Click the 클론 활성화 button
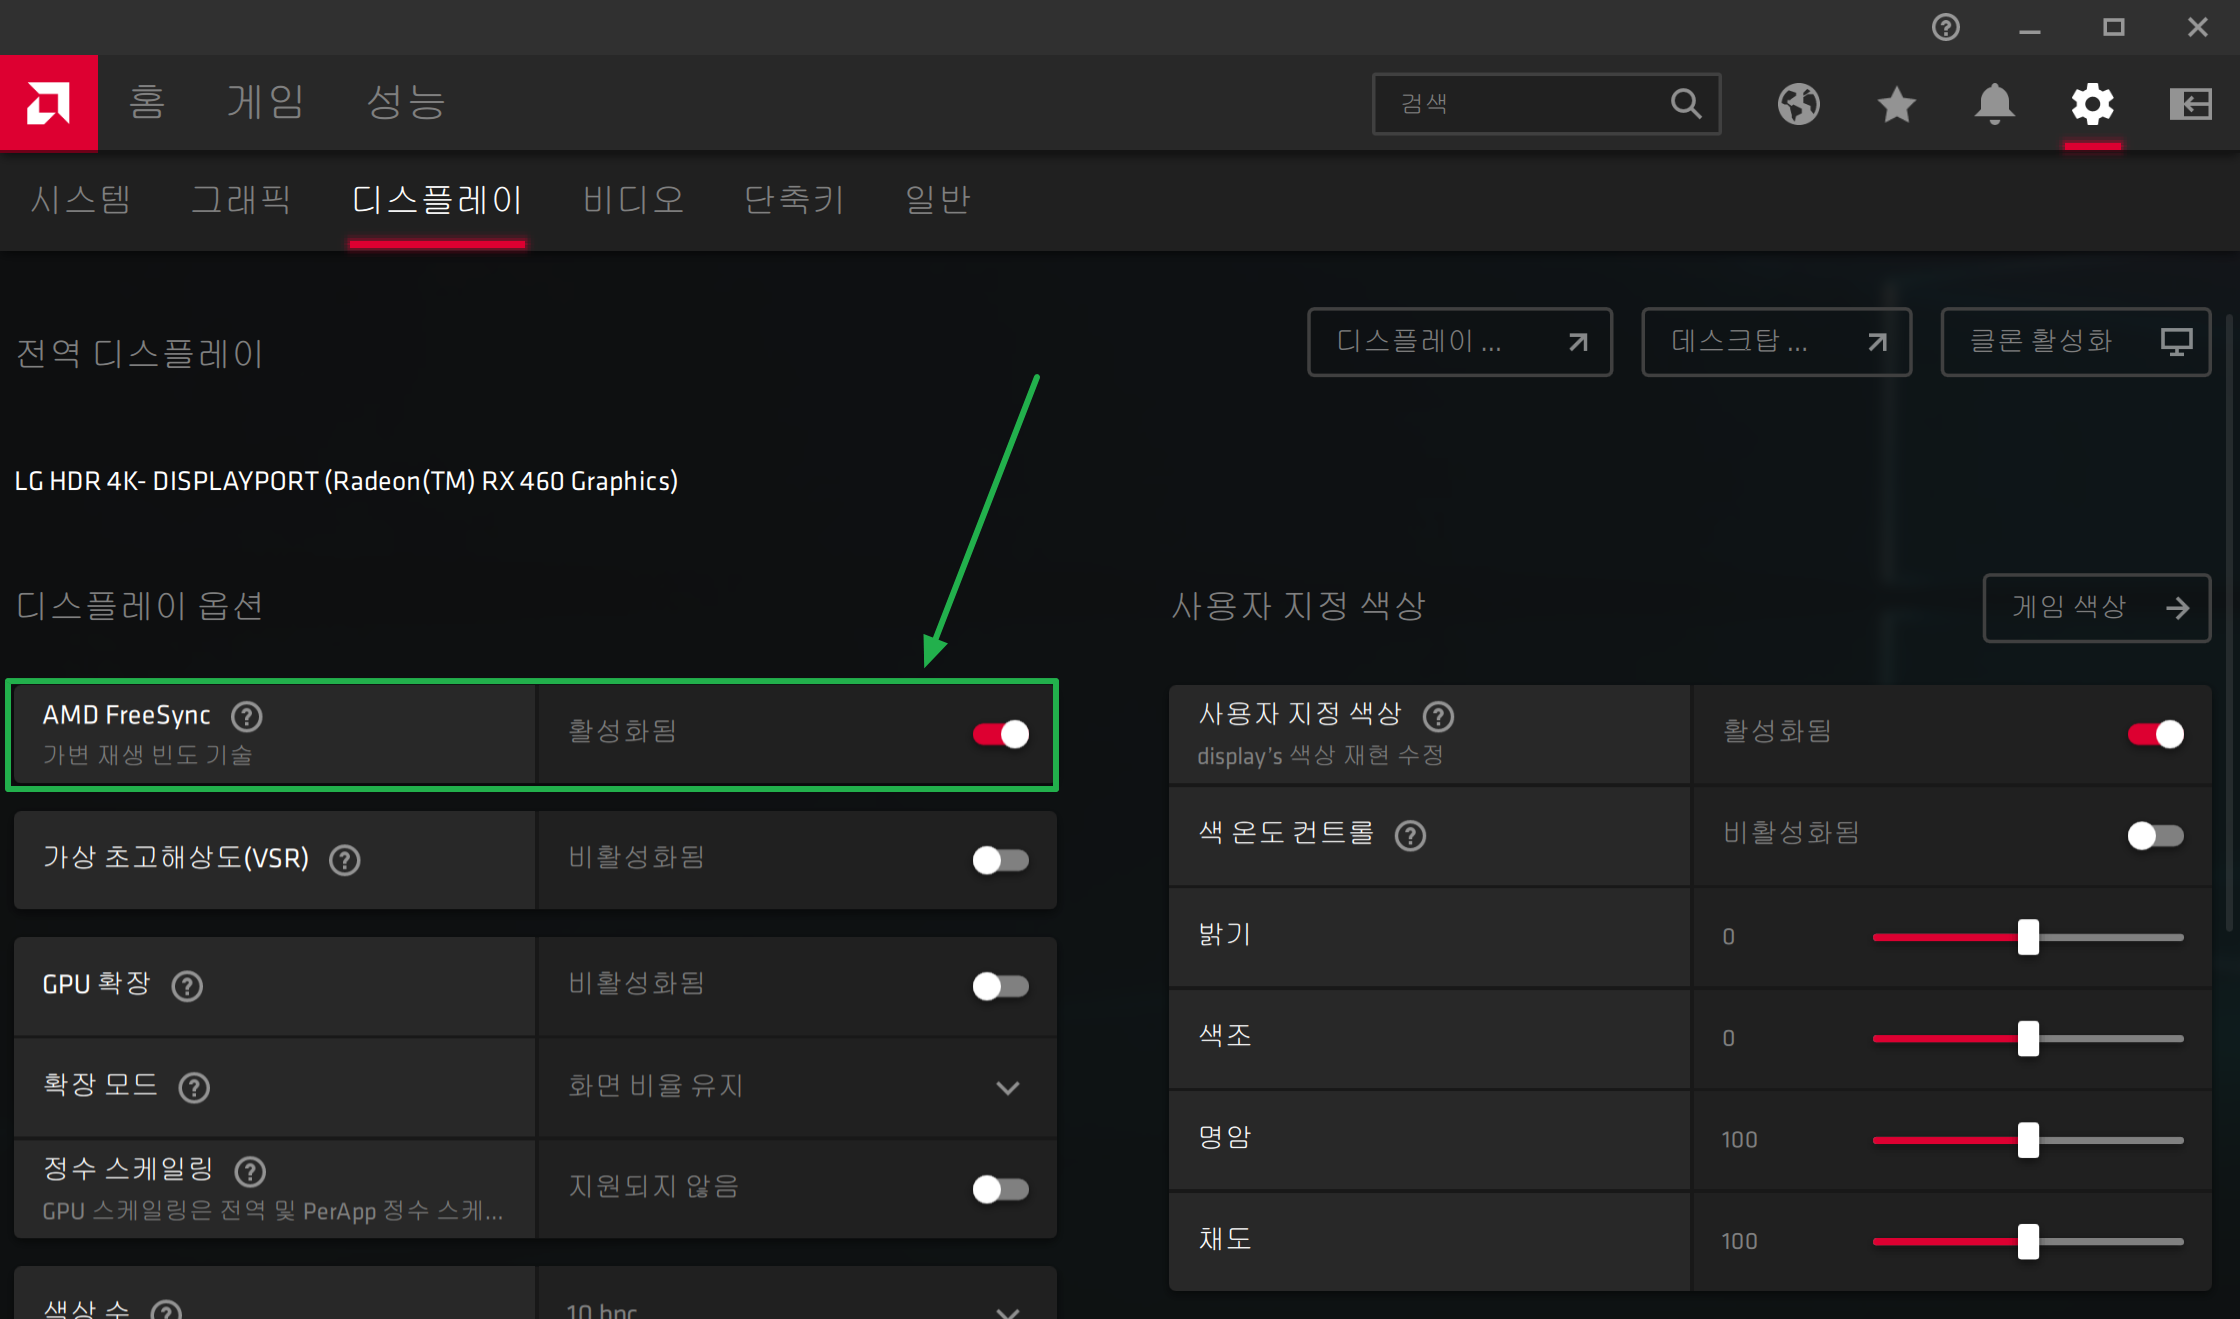 click(x=2075, y=342)
